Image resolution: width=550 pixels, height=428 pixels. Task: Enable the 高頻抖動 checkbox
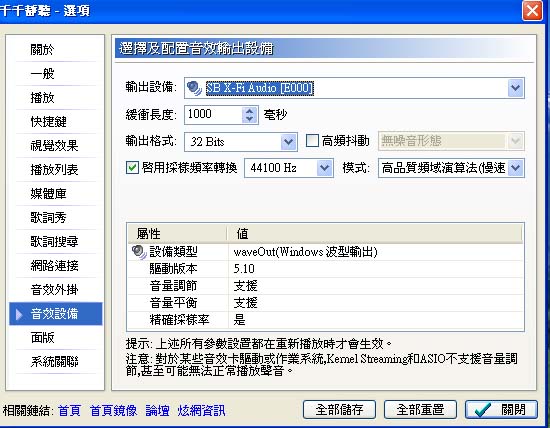pyautogui.click(x=312, y=141)
